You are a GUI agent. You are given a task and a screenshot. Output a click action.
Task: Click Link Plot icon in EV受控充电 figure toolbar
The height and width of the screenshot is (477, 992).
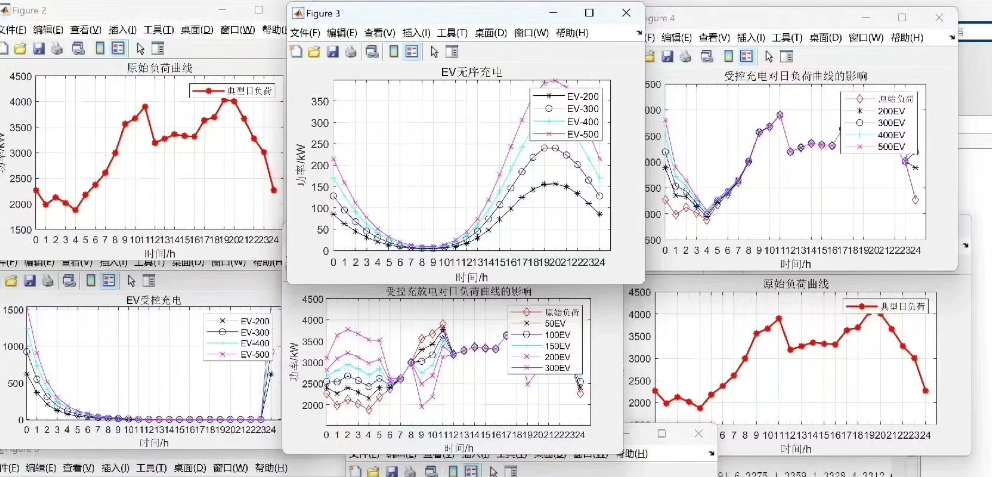pyautogui.click(x=70, y=280)
